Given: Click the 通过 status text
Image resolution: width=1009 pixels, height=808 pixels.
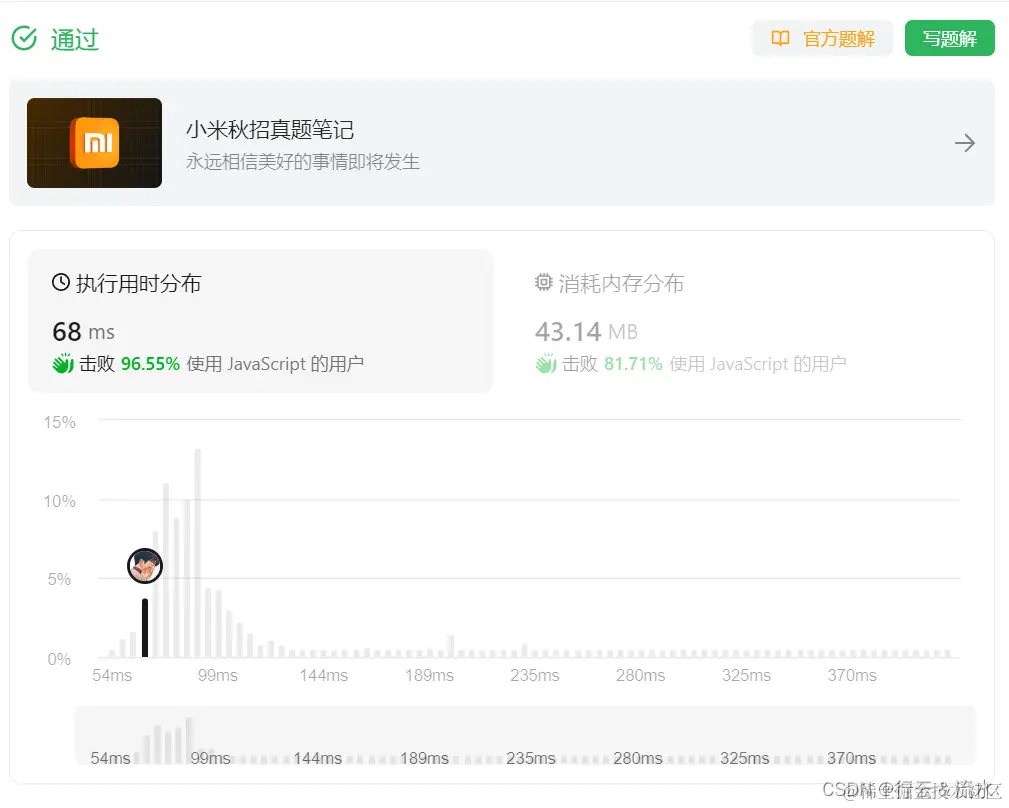Looking at the screenshot, I should point(75,39).
